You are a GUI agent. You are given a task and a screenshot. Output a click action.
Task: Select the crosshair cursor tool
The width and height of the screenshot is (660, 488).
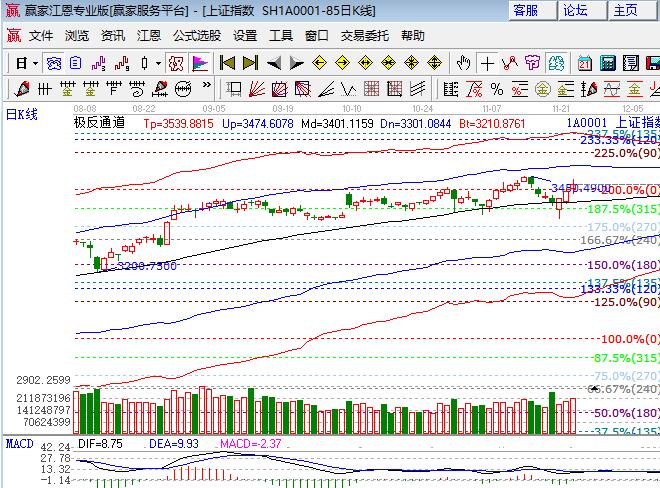click(487, 62)
